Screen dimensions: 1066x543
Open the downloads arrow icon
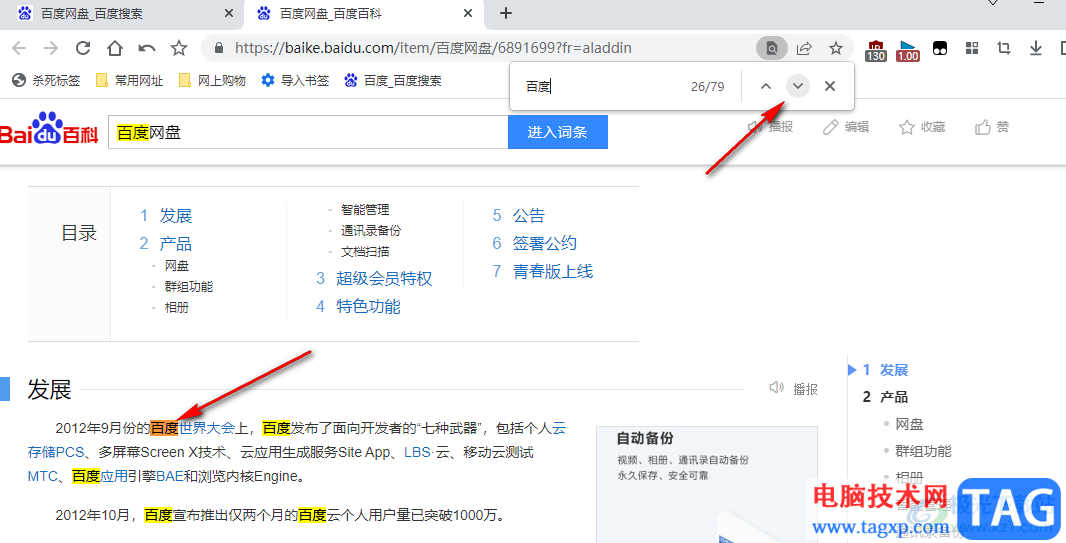tap(1035, 48)
